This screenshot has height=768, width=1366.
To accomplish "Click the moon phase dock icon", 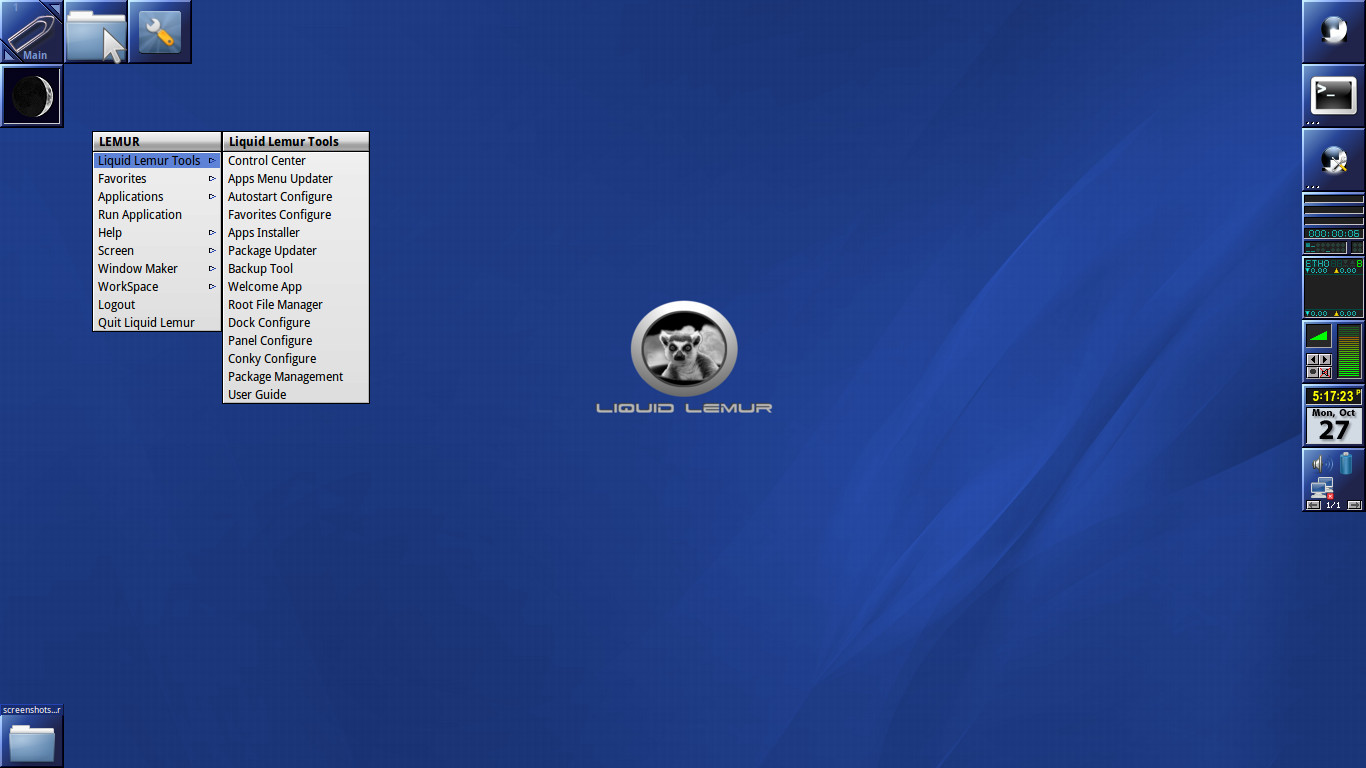I will click(32, 96).
